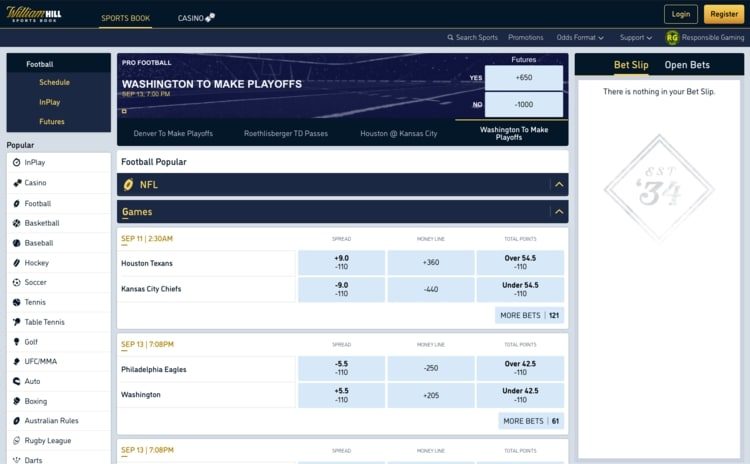Select Kansas City Chiefs -9.0 spread
750x464 pixels.
342,289
